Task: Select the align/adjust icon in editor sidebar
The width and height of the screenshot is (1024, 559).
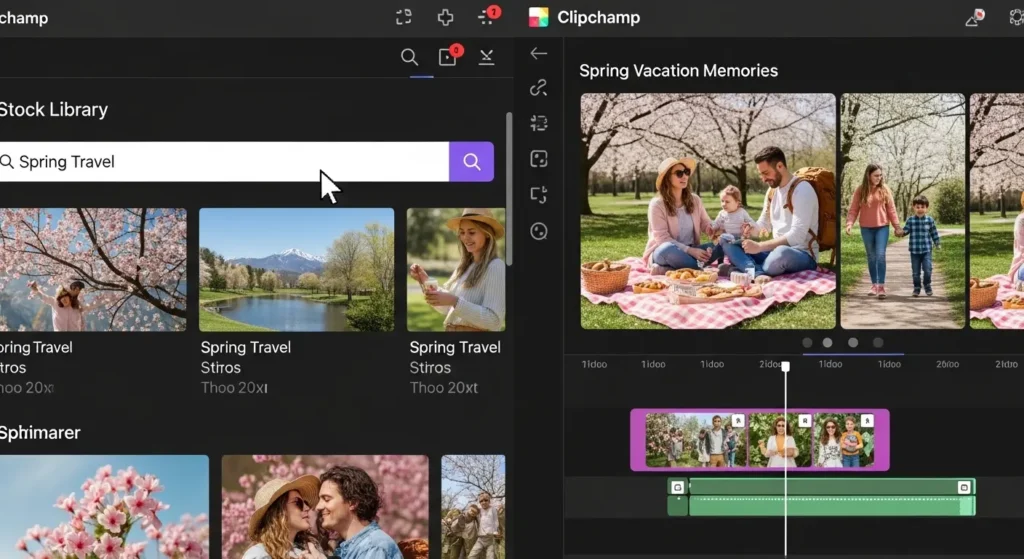Action: coord(539,123)
